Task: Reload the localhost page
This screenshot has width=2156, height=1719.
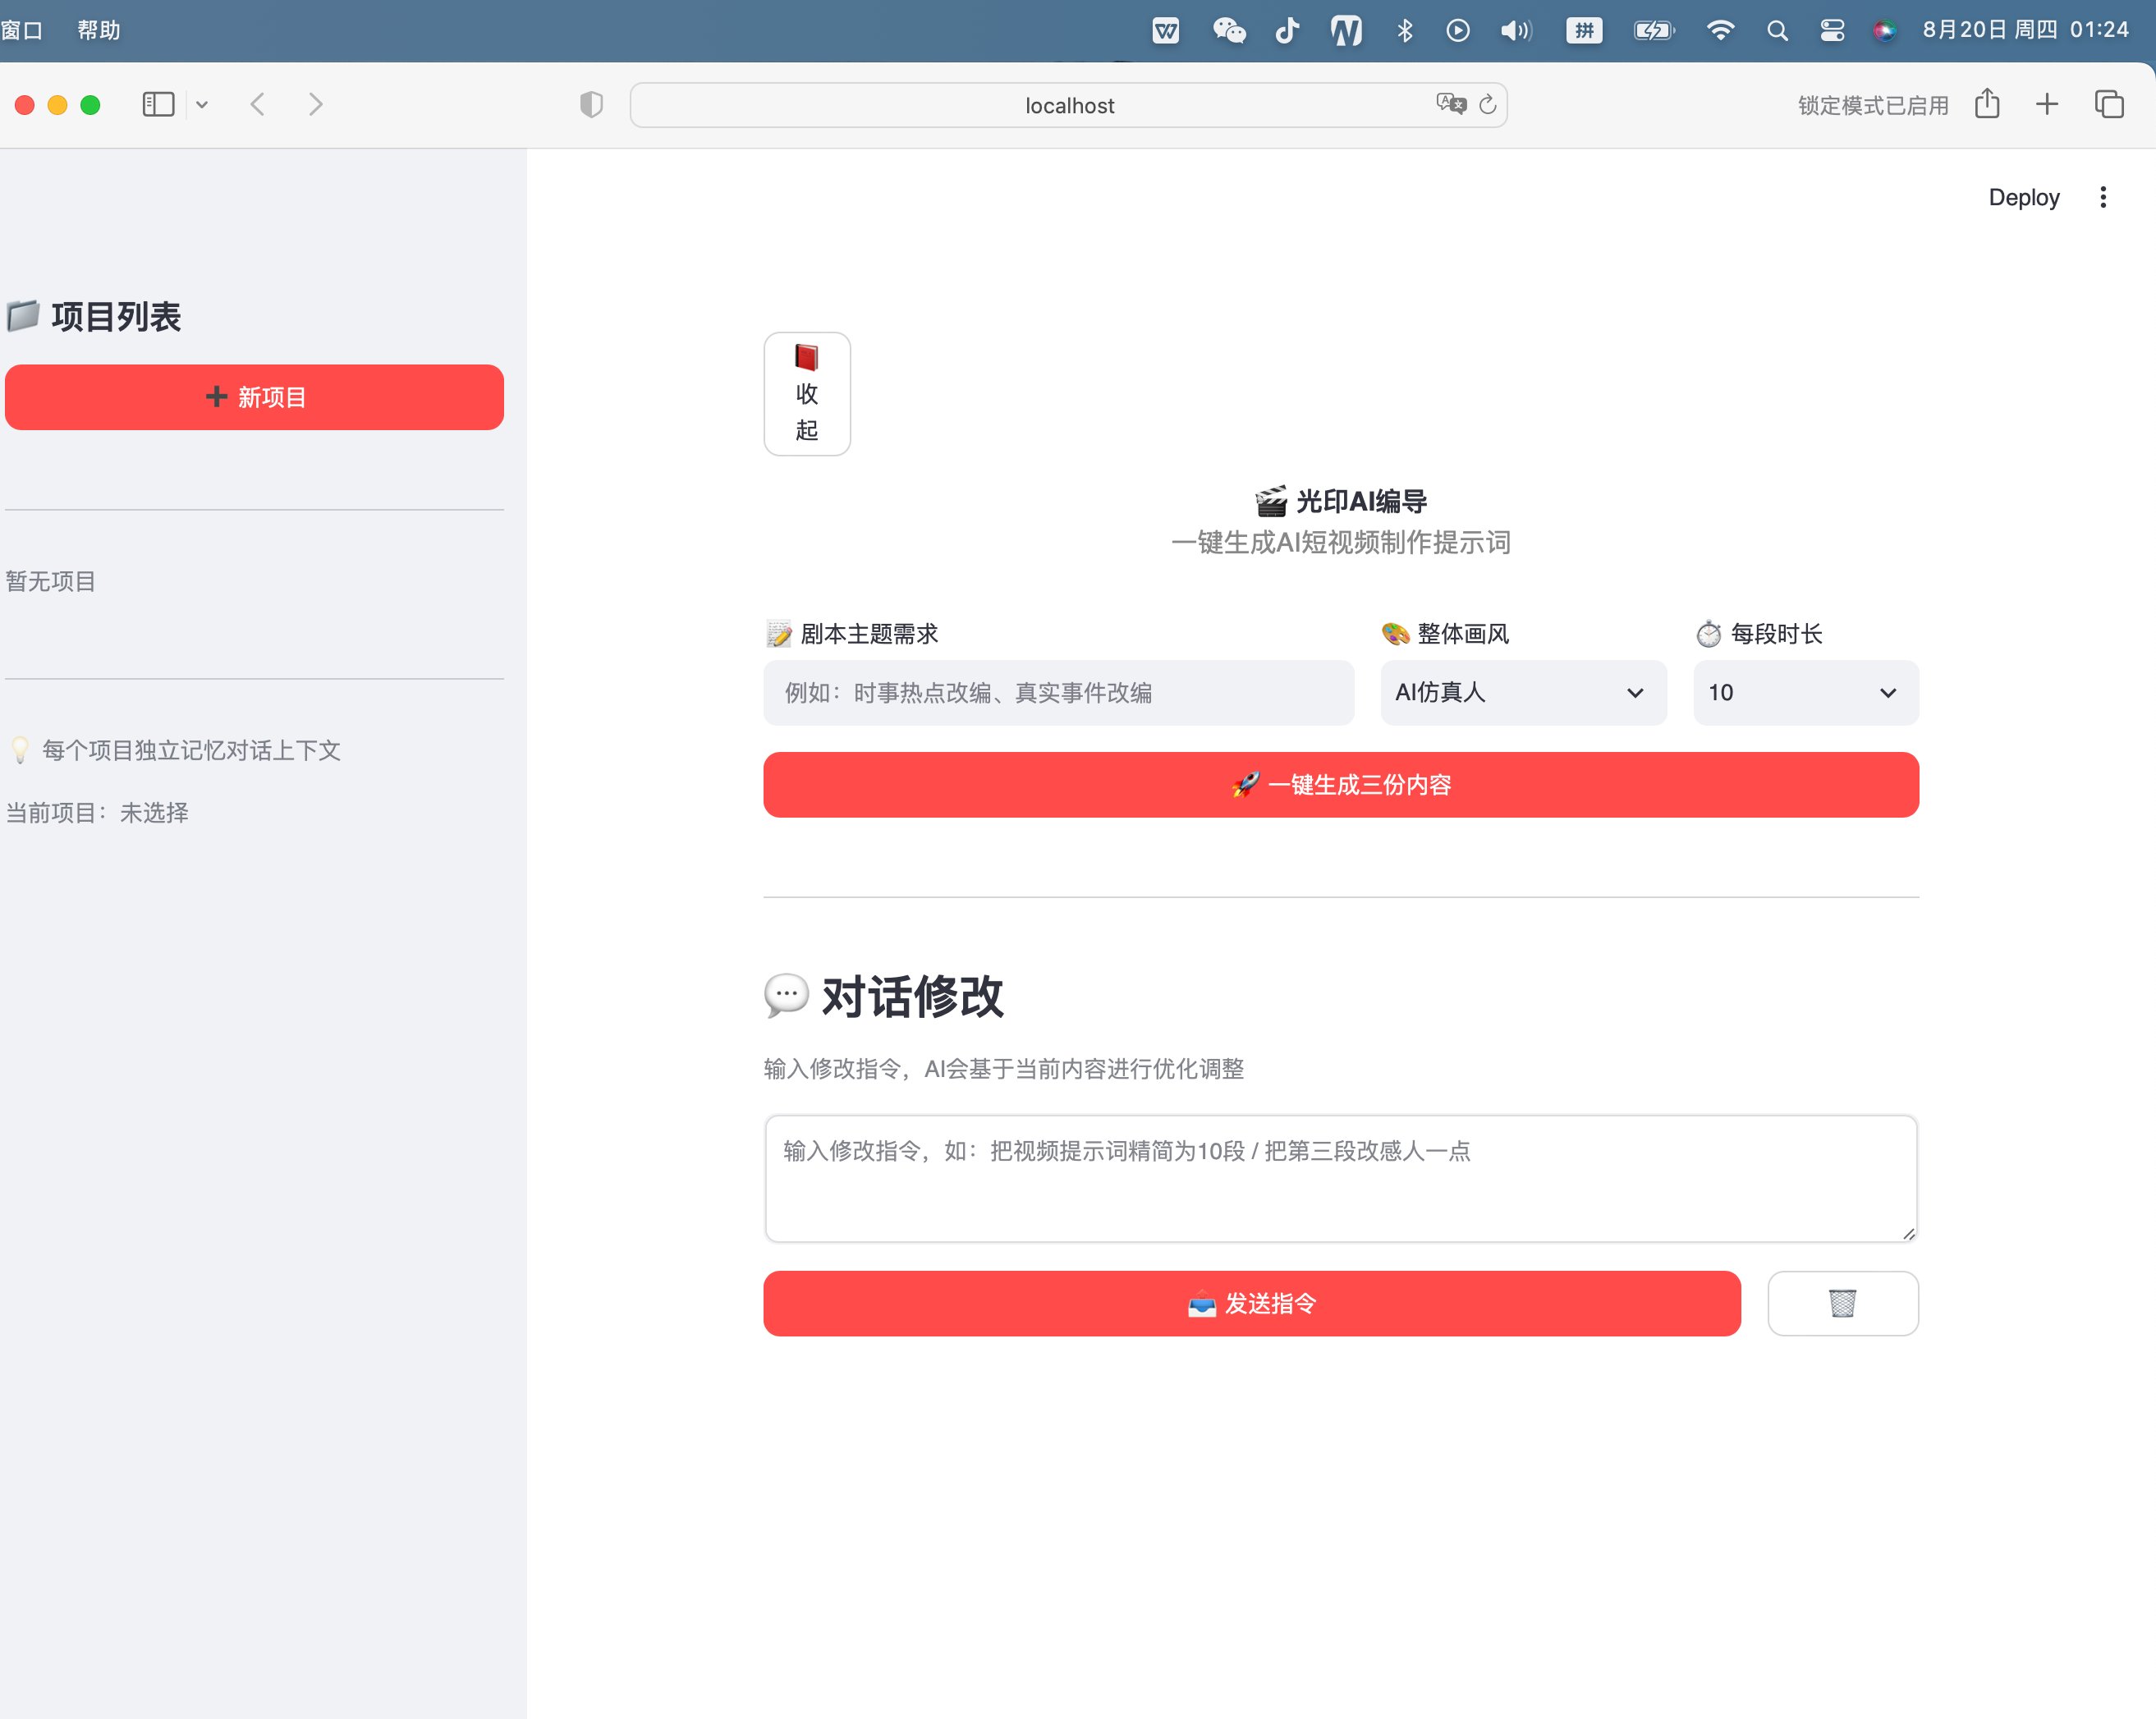Action: click(x=1488, y=104)
